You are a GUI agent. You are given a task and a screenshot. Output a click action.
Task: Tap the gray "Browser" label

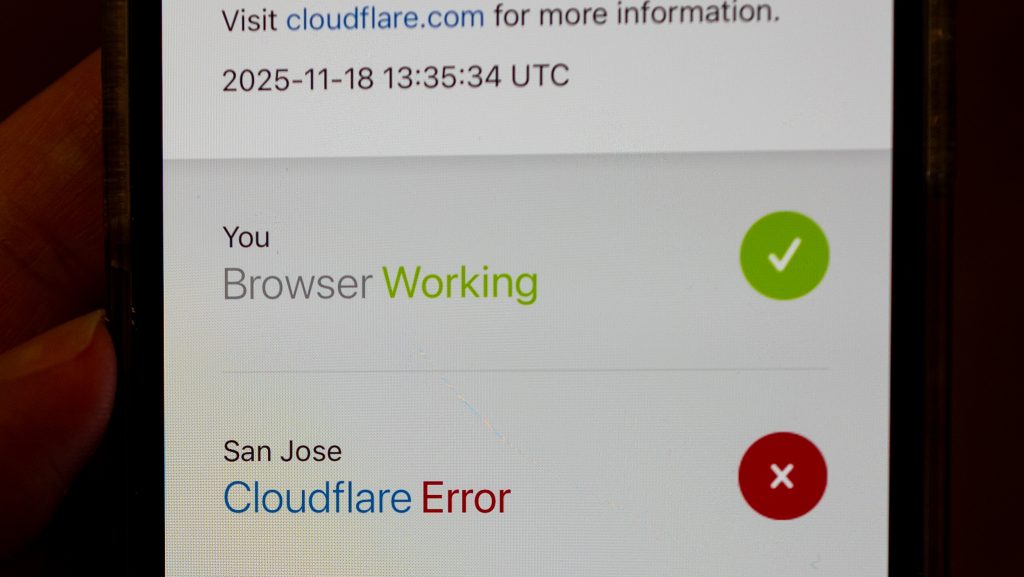pos(298,285)
